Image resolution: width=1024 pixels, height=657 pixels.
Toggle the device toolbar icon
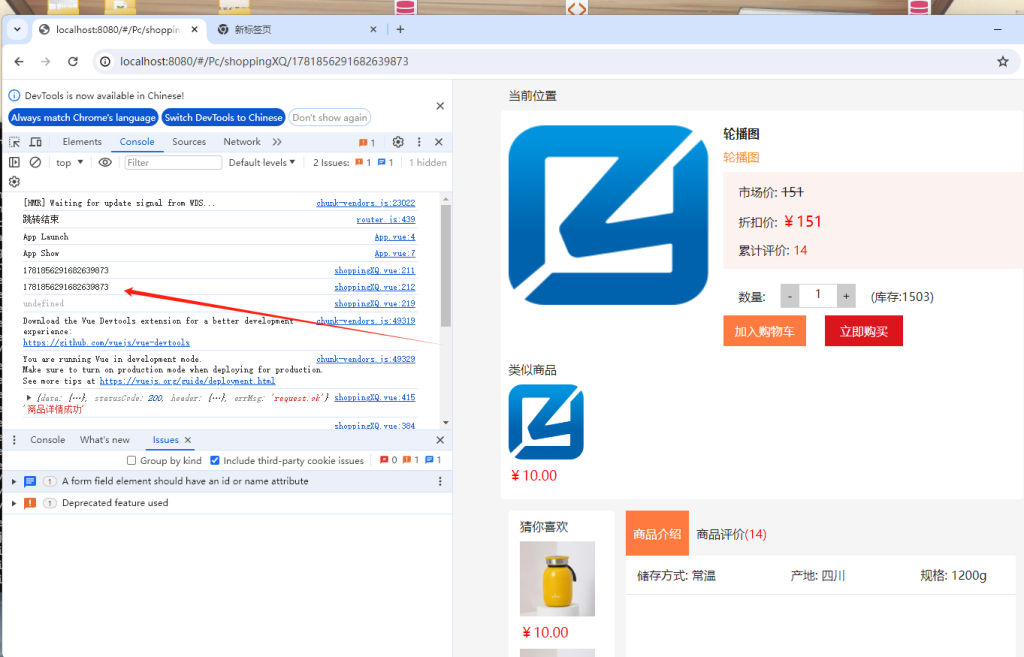click(34, 142)
